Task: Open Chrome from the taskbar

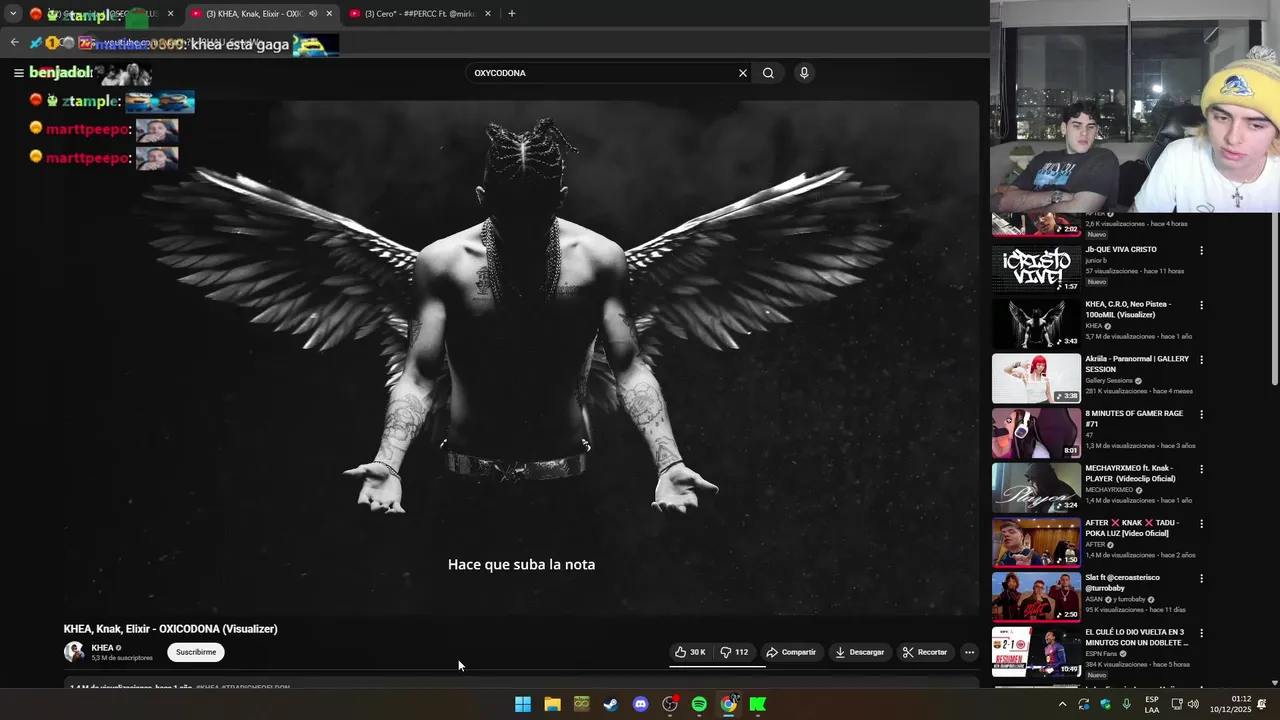Action: 729,704
